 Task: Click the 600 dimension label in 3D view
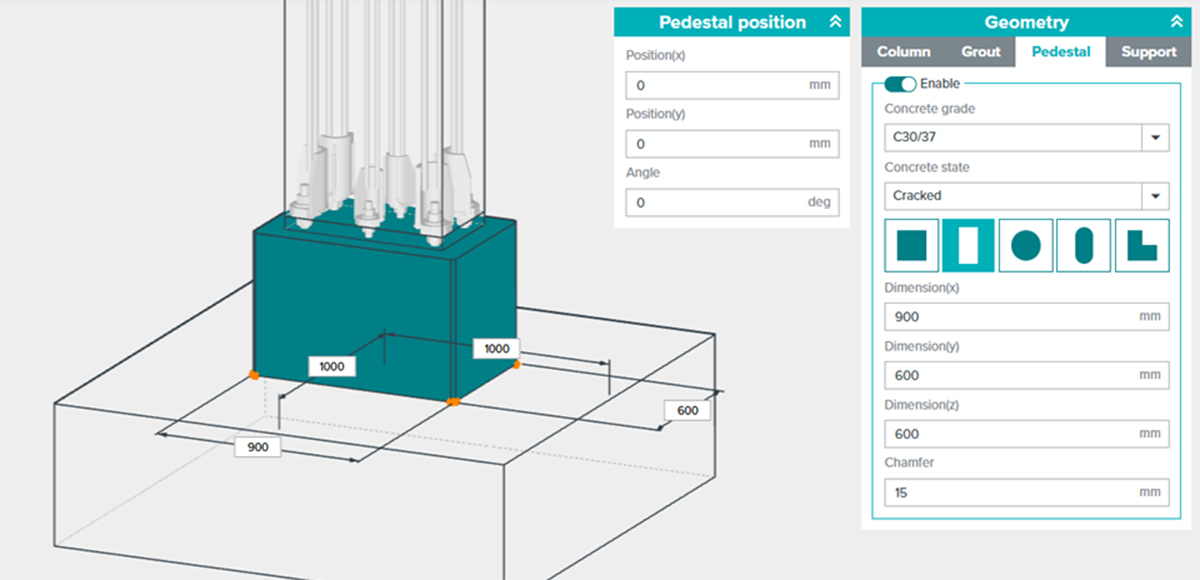coord(687,410)
